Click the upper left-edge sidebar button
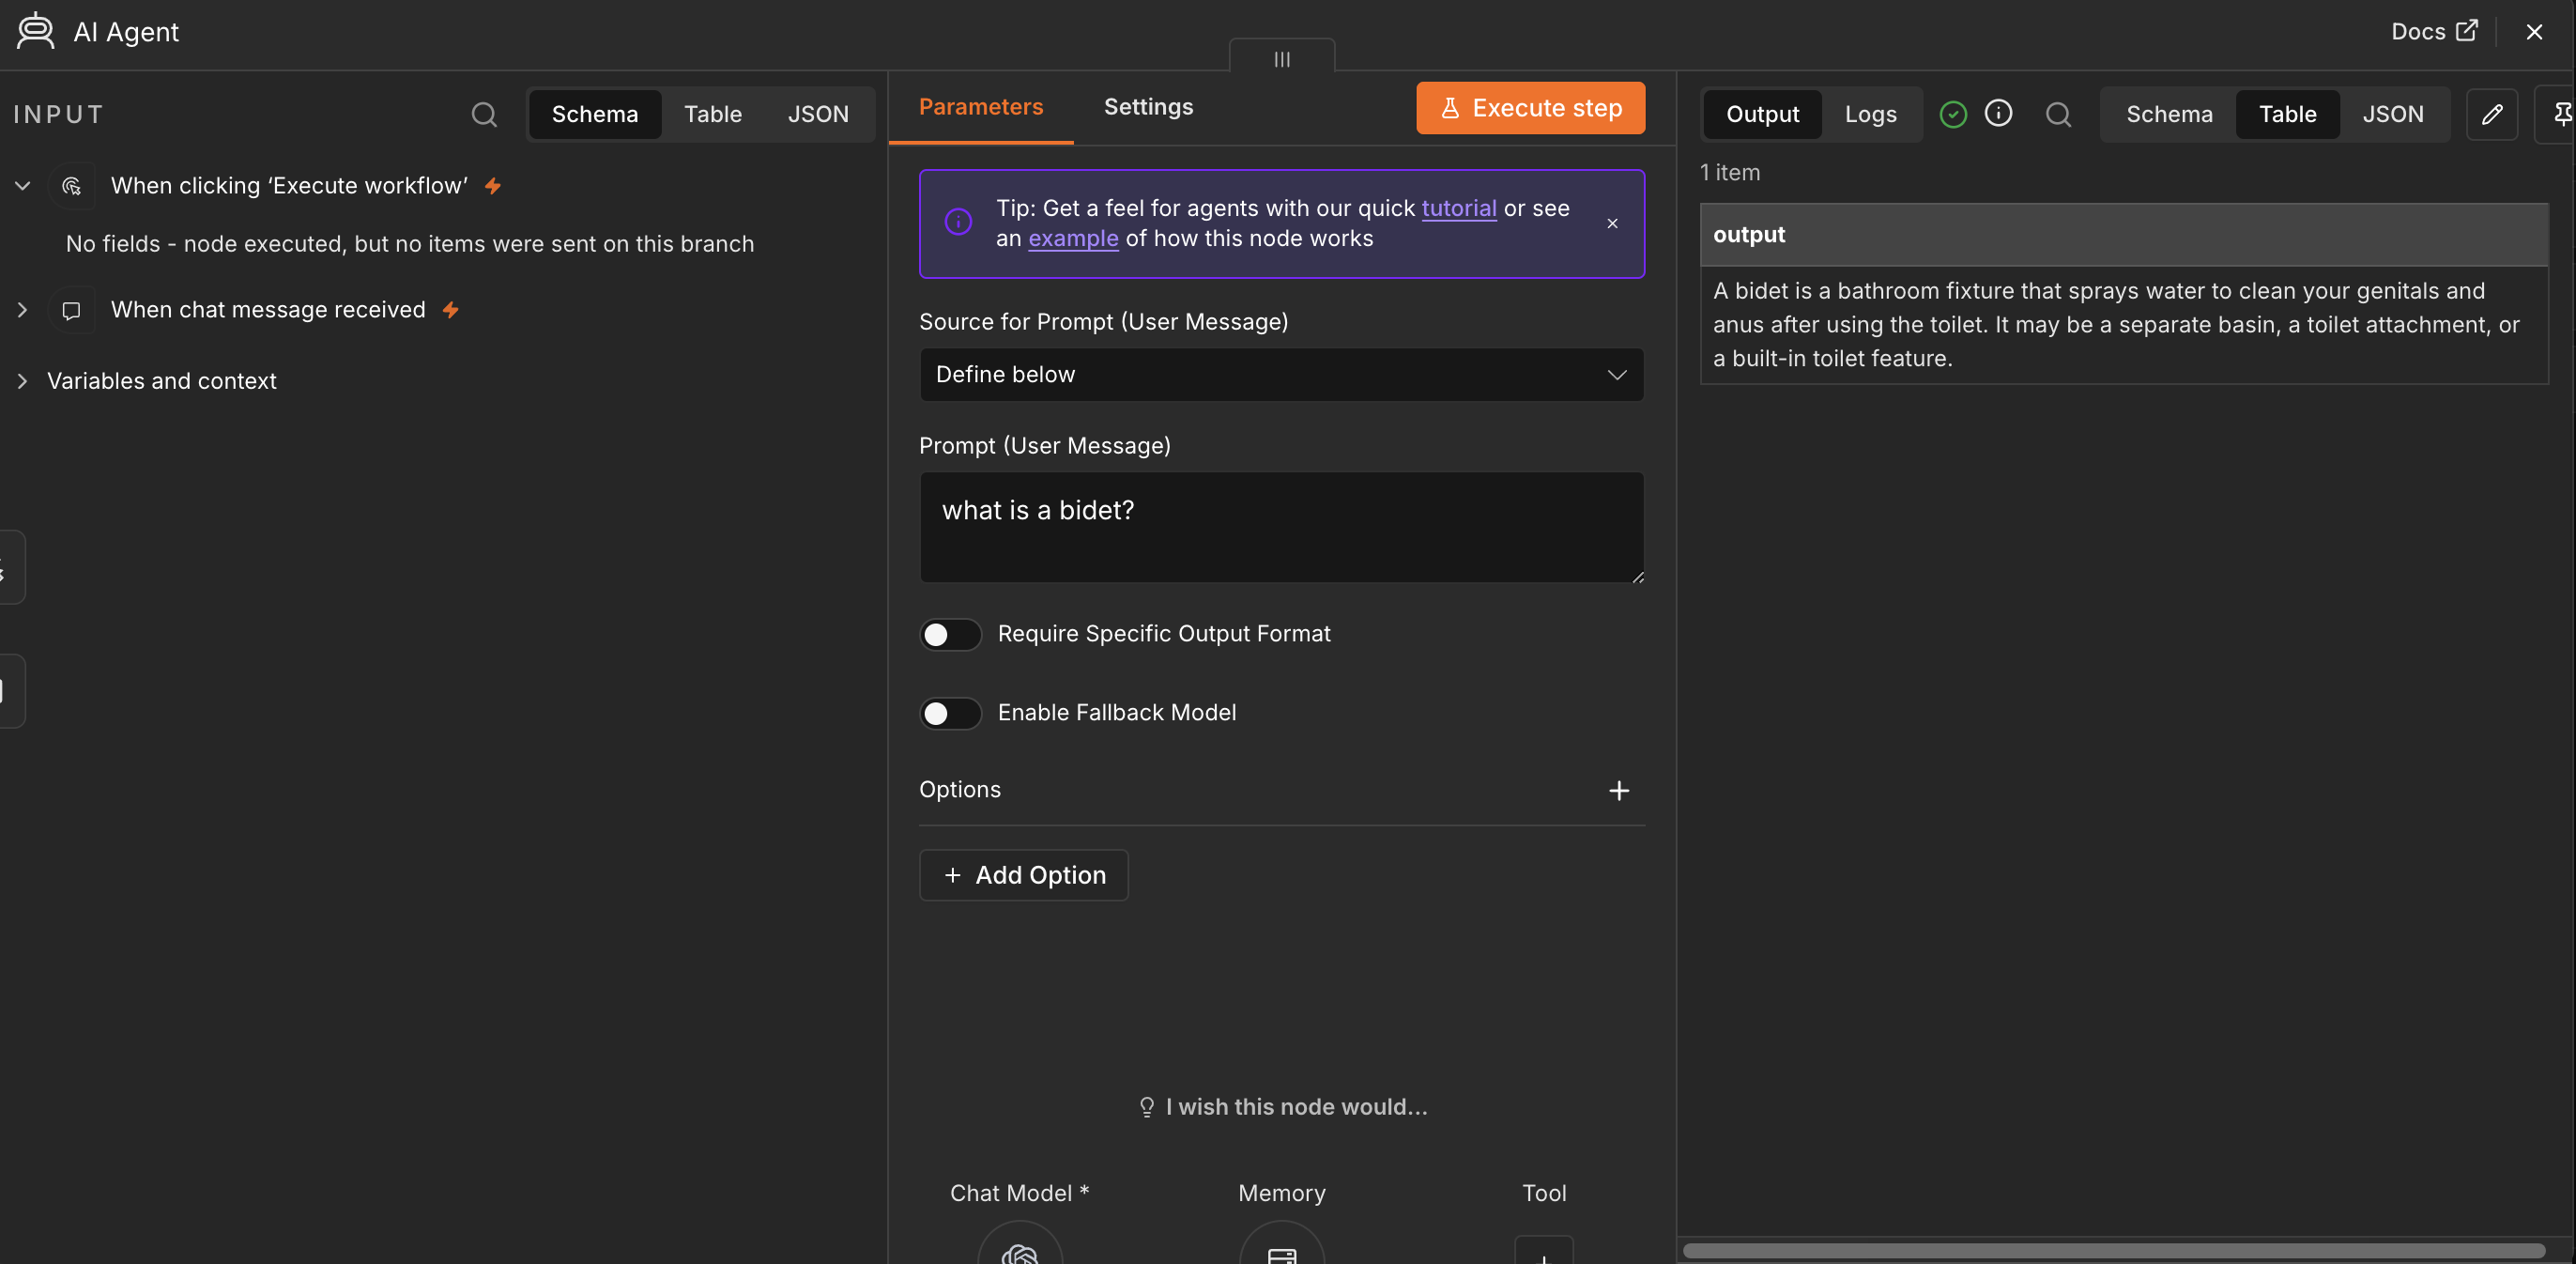The width and height of the screenshot is (2576, 1264). tap(10, 567)
